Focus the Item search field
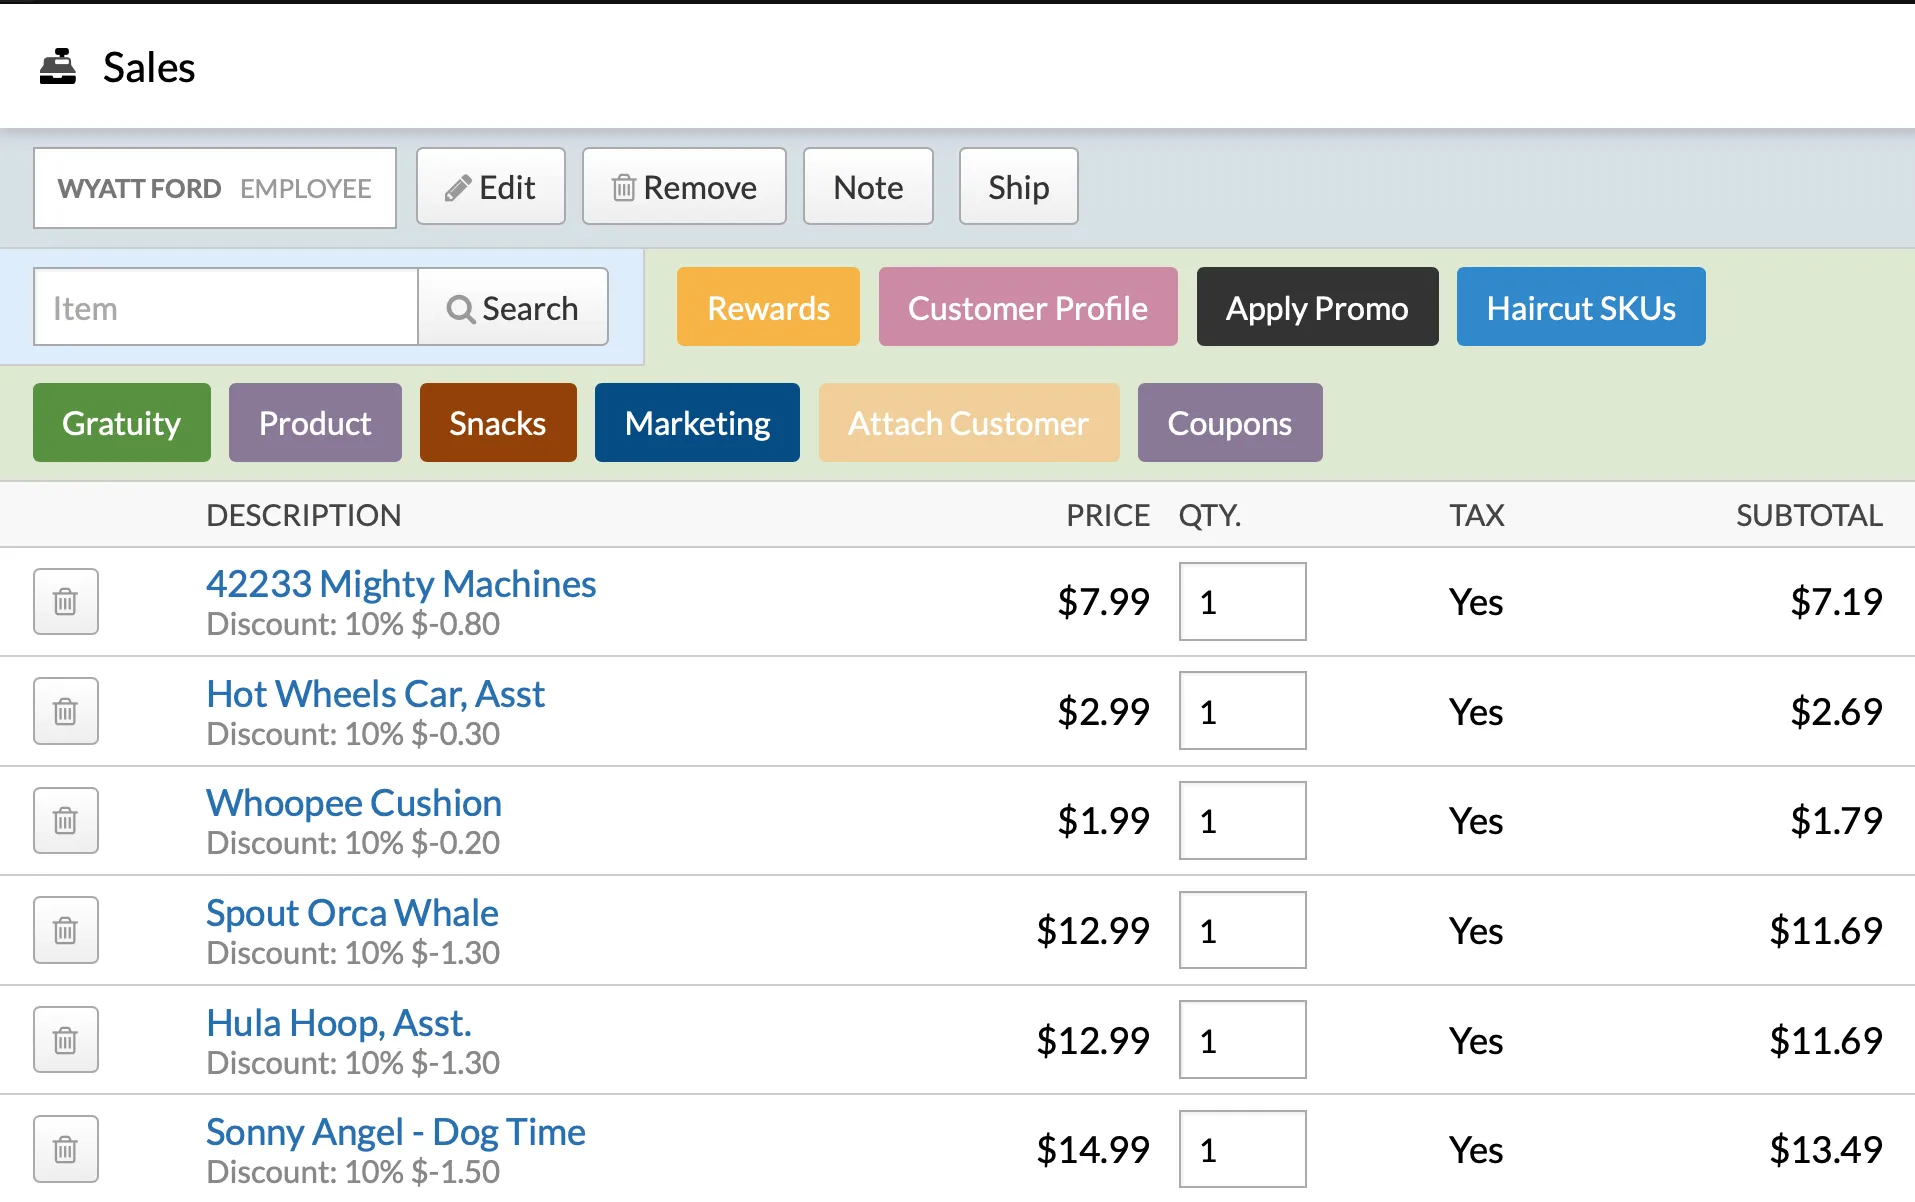1915x1202 pixels. (226, 307)
